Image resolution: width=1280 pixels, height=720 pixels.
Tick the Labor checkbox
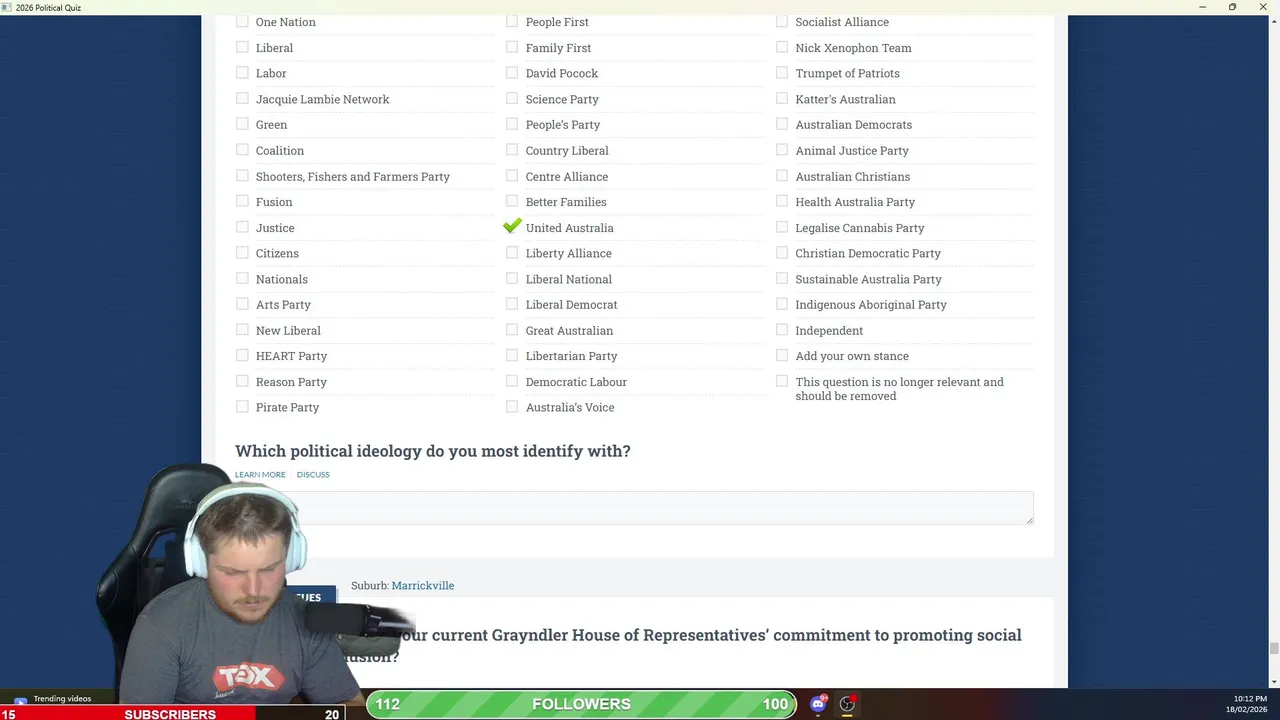click(x=242, y=73)
